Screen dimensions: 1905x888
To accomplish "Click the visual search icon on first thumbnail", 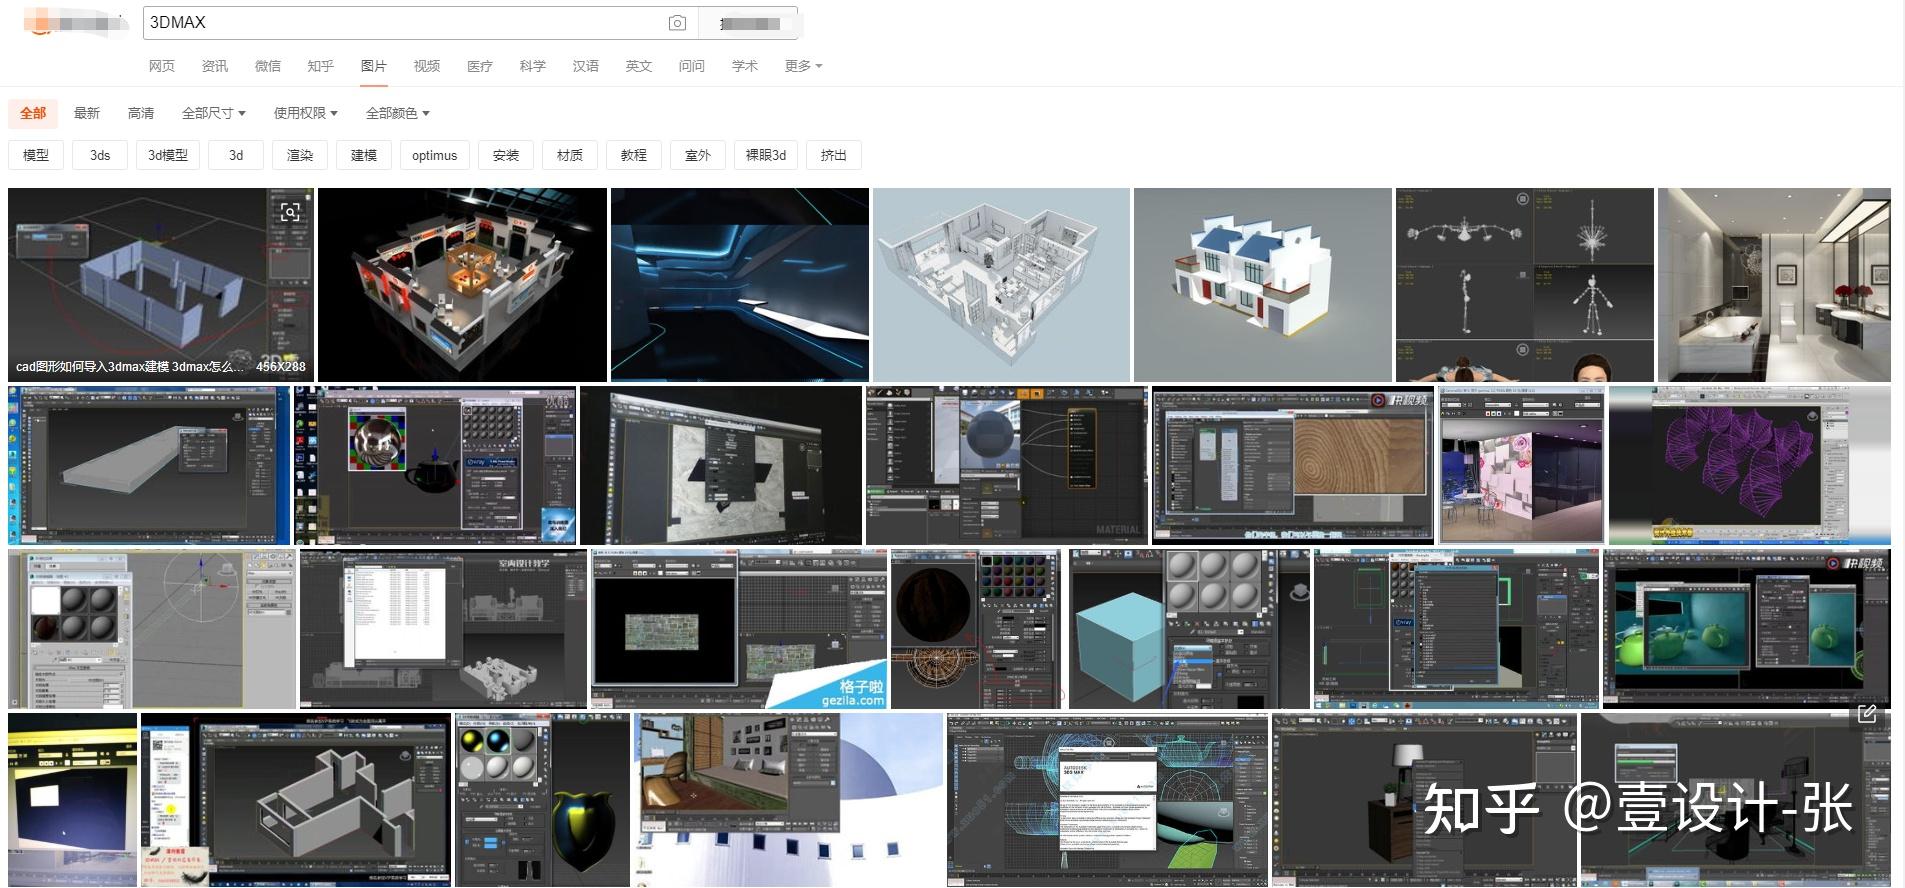I will tap(290, 212).
